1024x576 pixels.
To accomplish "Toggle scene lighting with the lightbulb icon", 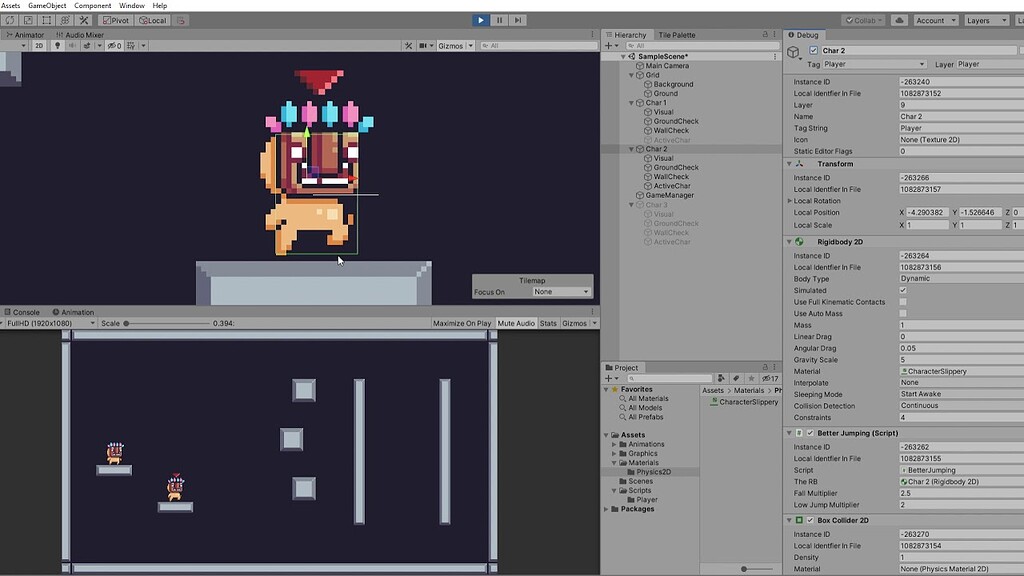I will pos(57,45).
